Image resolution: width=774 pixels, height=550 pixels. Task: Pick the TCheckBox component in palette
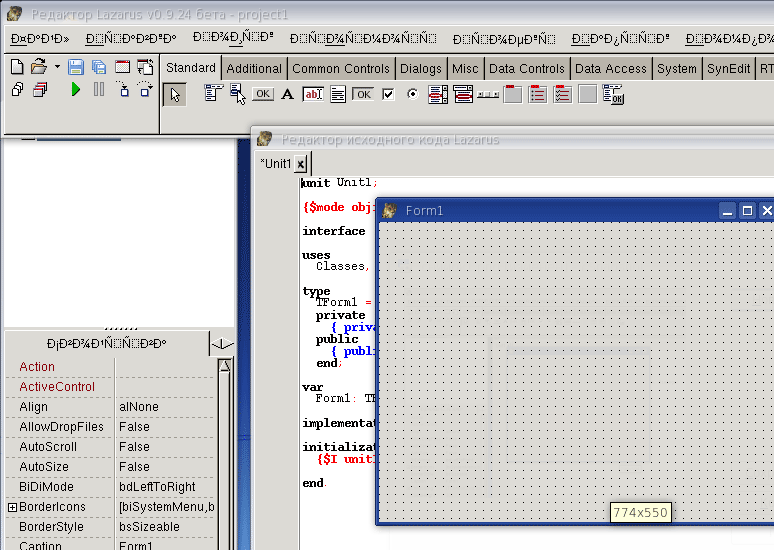[388, 94]
